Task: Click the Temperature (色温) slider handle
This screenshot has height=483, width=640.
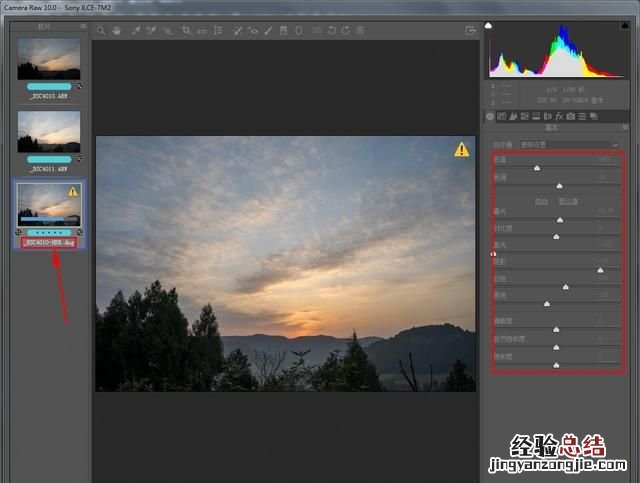Action: pyautogui.click(x=537, y=168)
